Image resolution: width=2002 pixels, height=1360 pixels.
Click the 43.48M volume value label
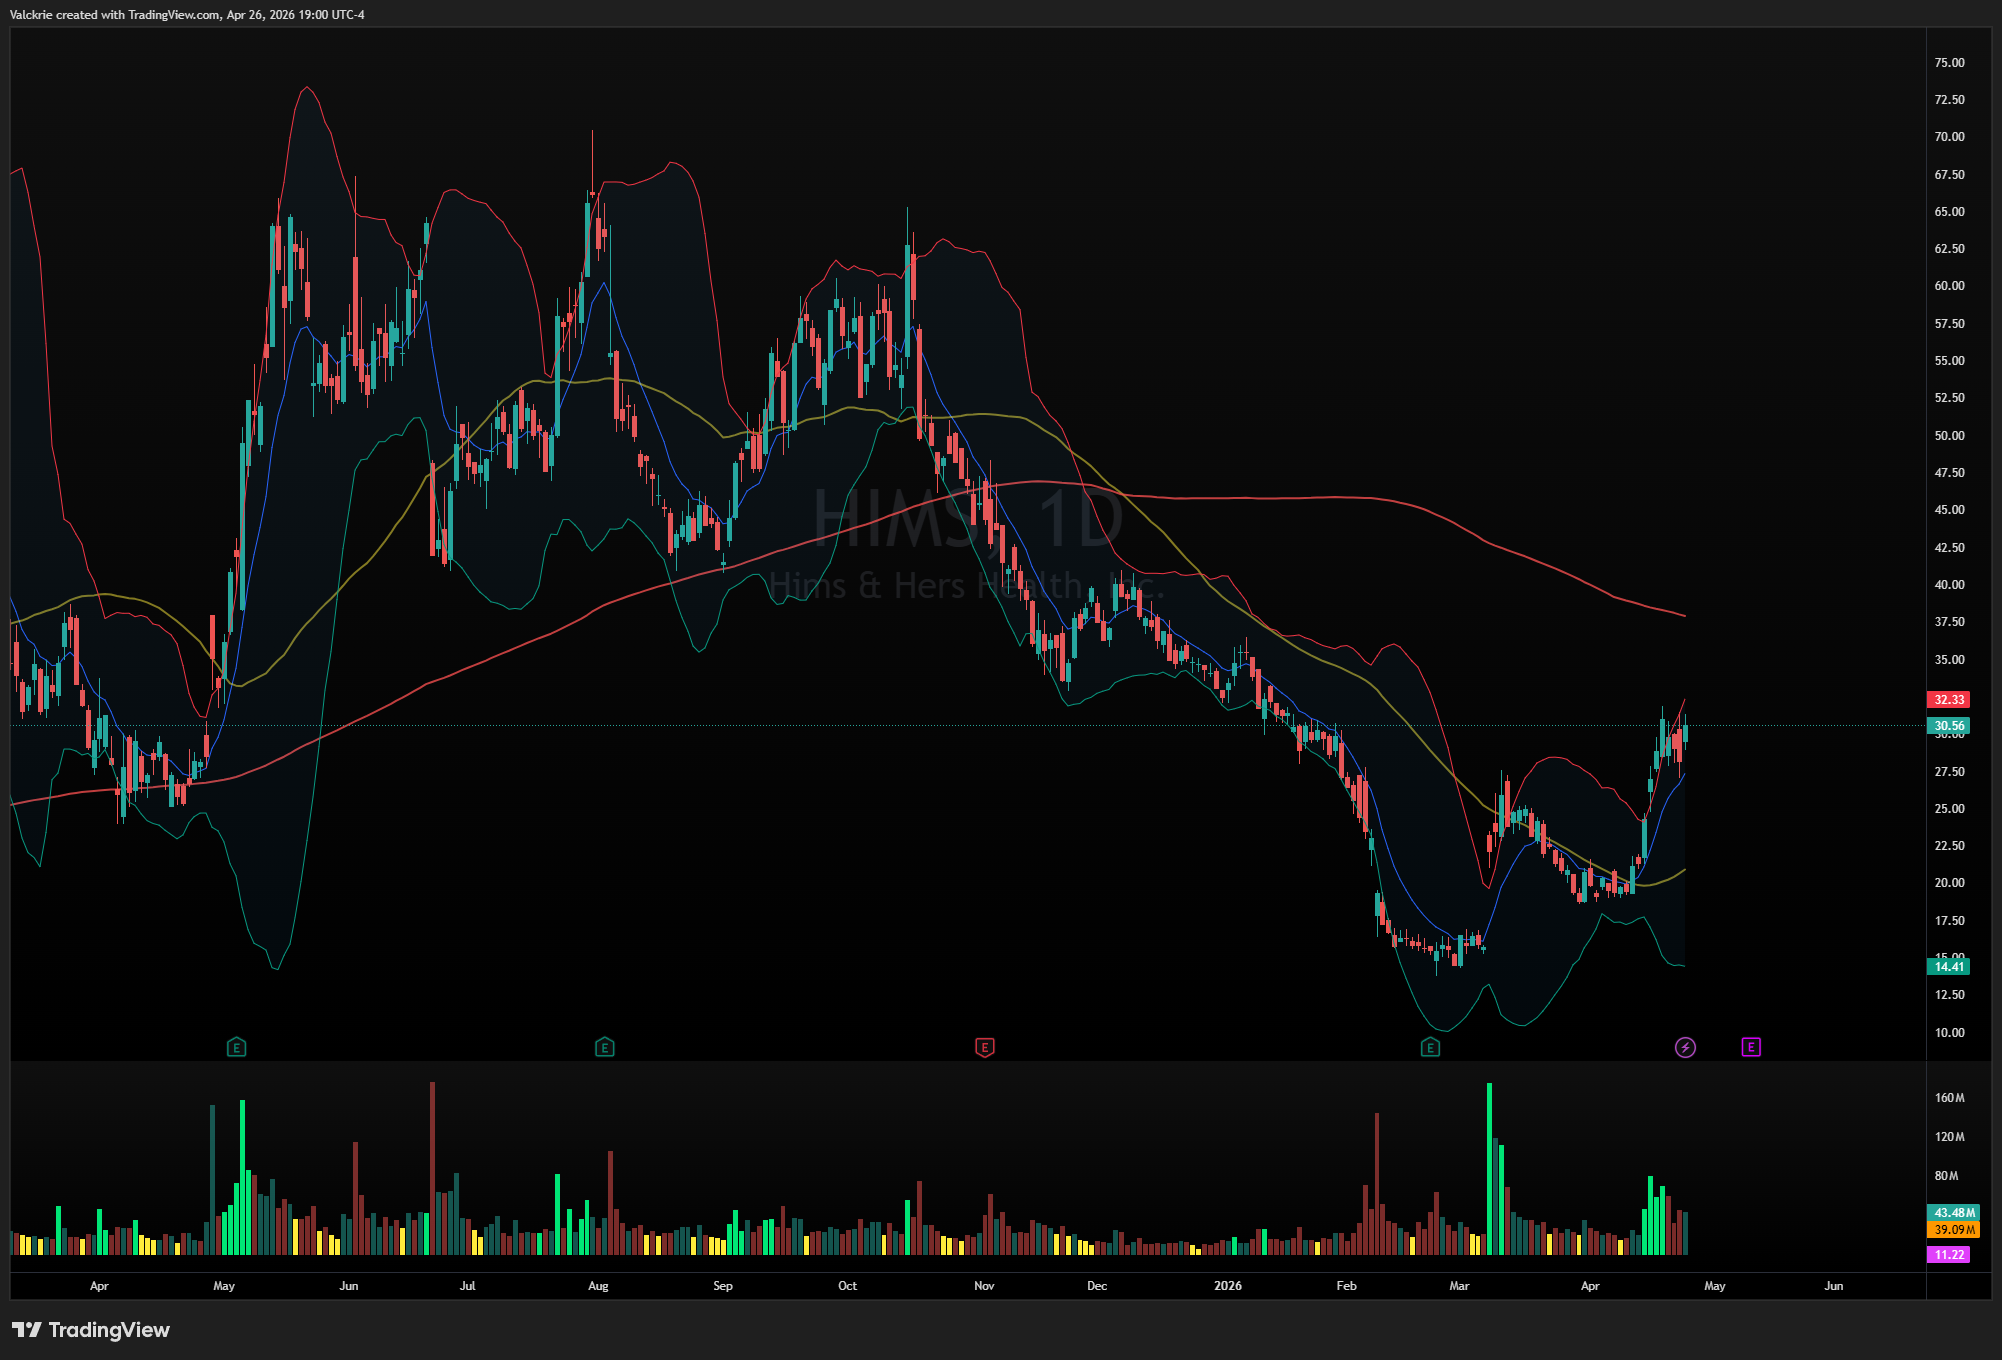[x=1953, y=1212]
